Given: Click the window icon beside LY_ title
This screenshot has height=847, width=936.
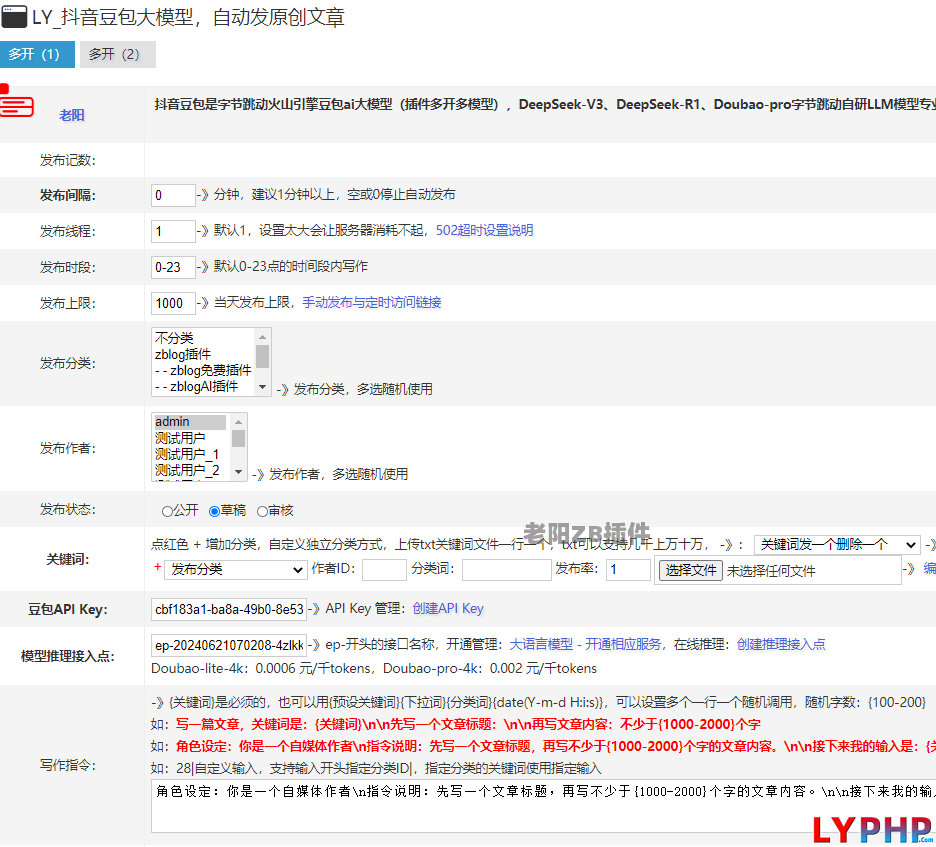Looking at the screenshot, I should tap(14, 17).
